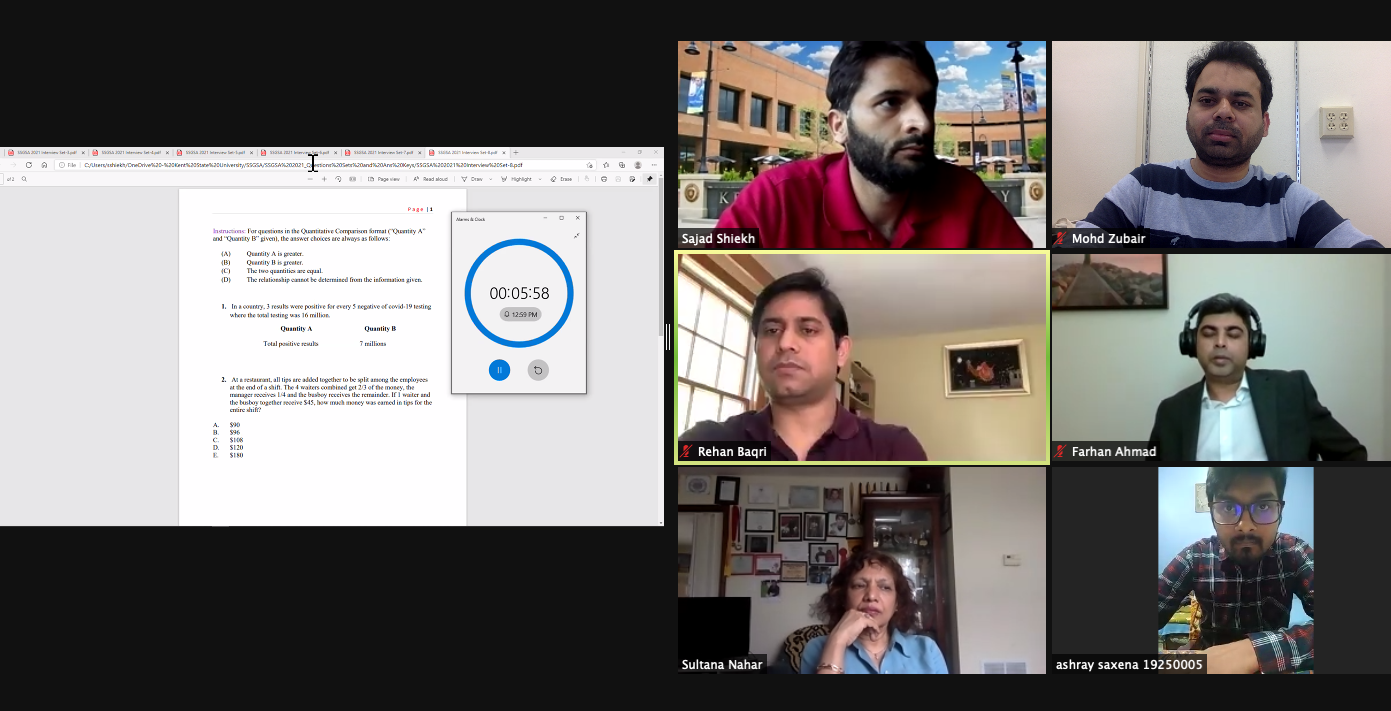Viewport: 1391px width, 711px height.
Task: Open the Highlight color dropdown arrow
Action: tap(540, 179)
